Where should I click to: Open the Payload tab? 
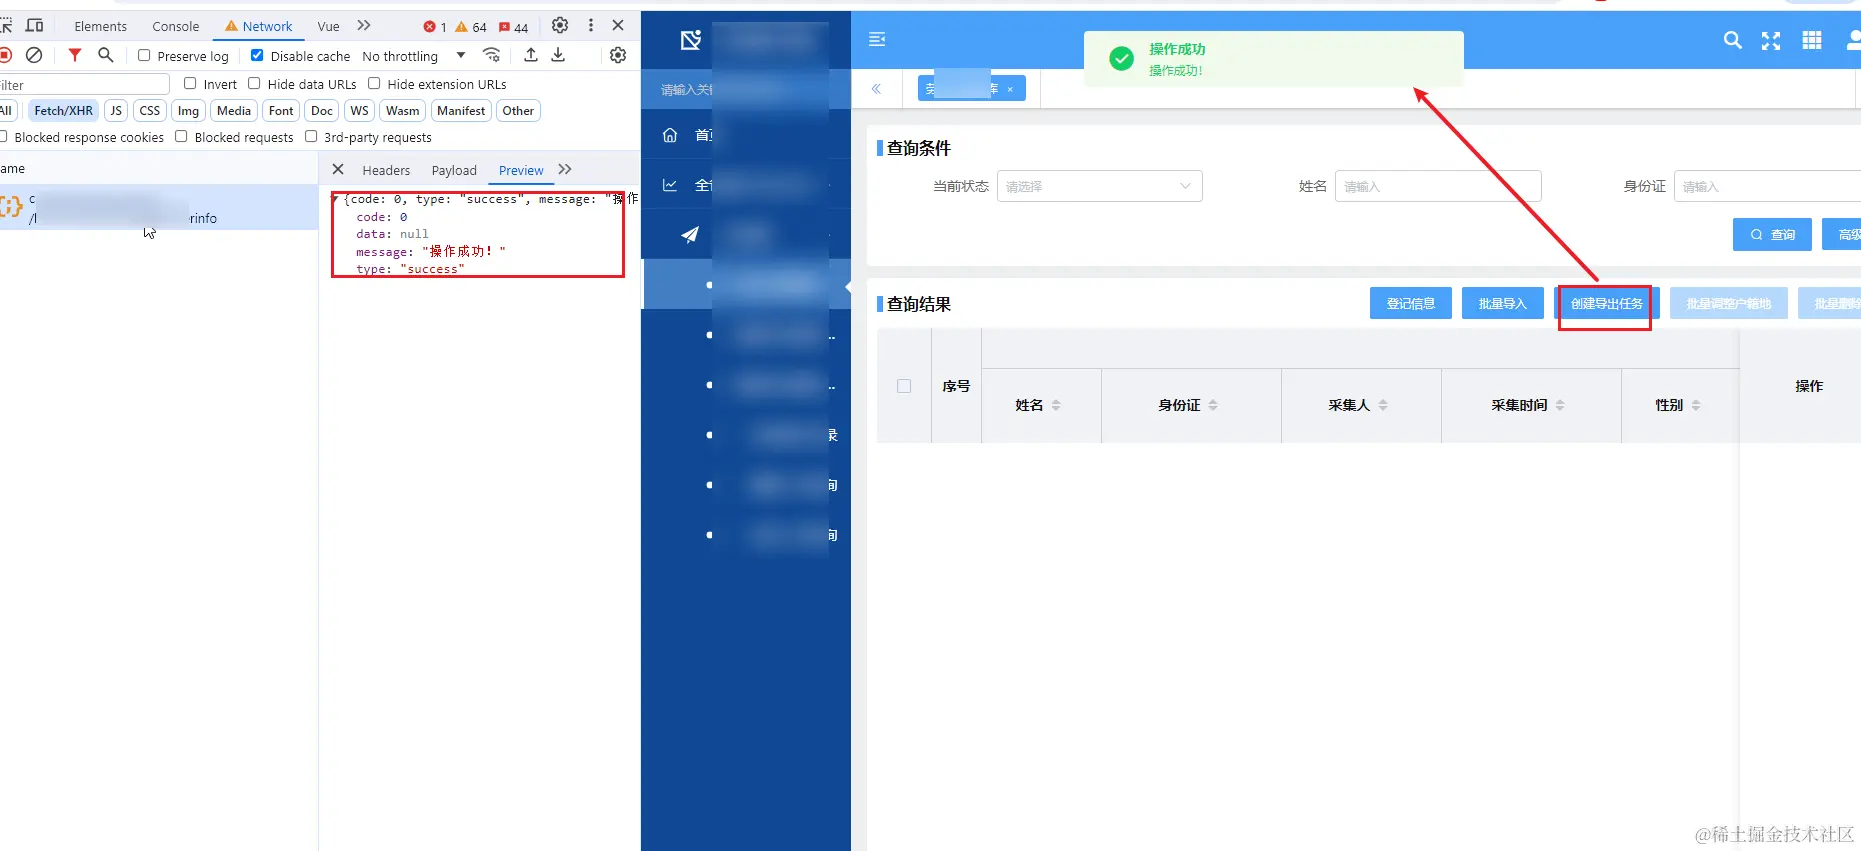click(454, 171)
